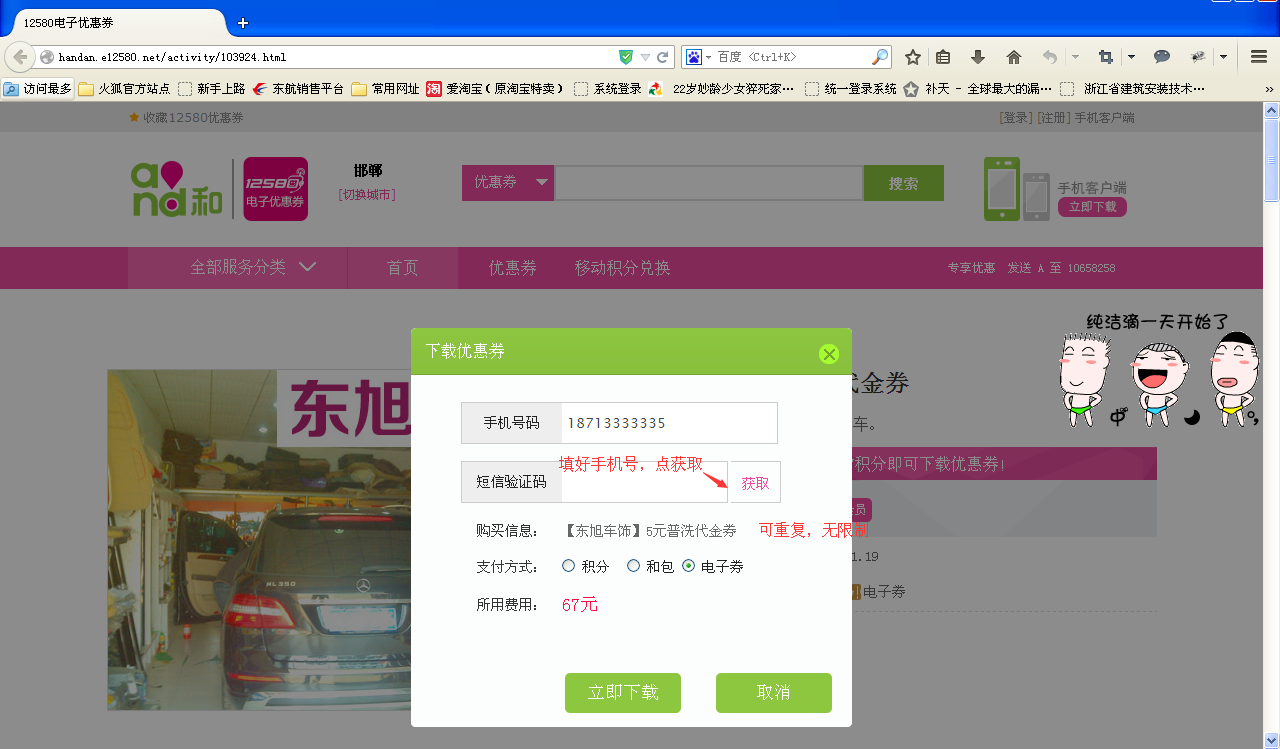The width and height of the screenshot is (1280, 749).
Task: Click the mobile phones client icon
Action: point(1017,189)
